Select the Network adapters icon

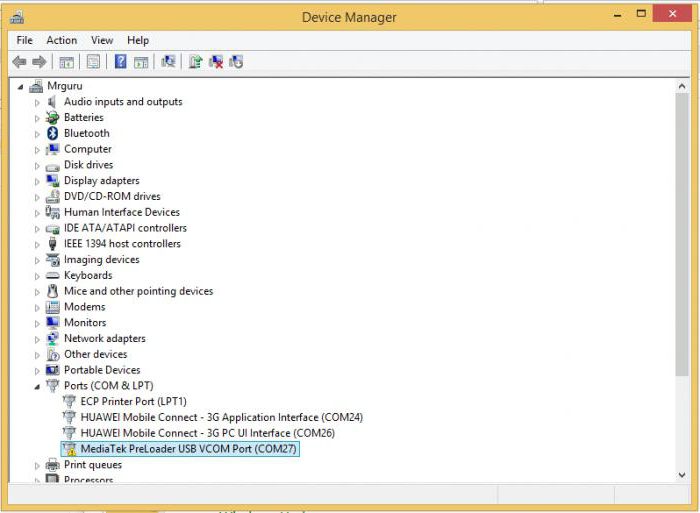point(53,338)
